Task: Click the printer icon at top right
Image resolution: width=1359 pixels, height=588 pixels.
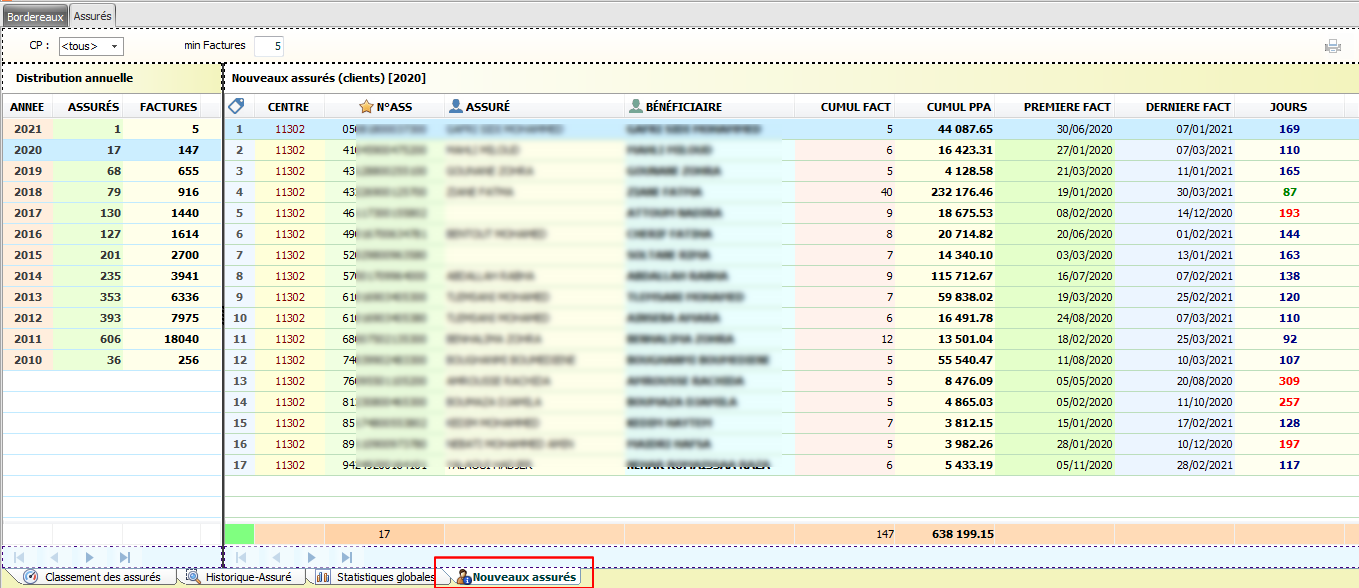Action: 1332,46
